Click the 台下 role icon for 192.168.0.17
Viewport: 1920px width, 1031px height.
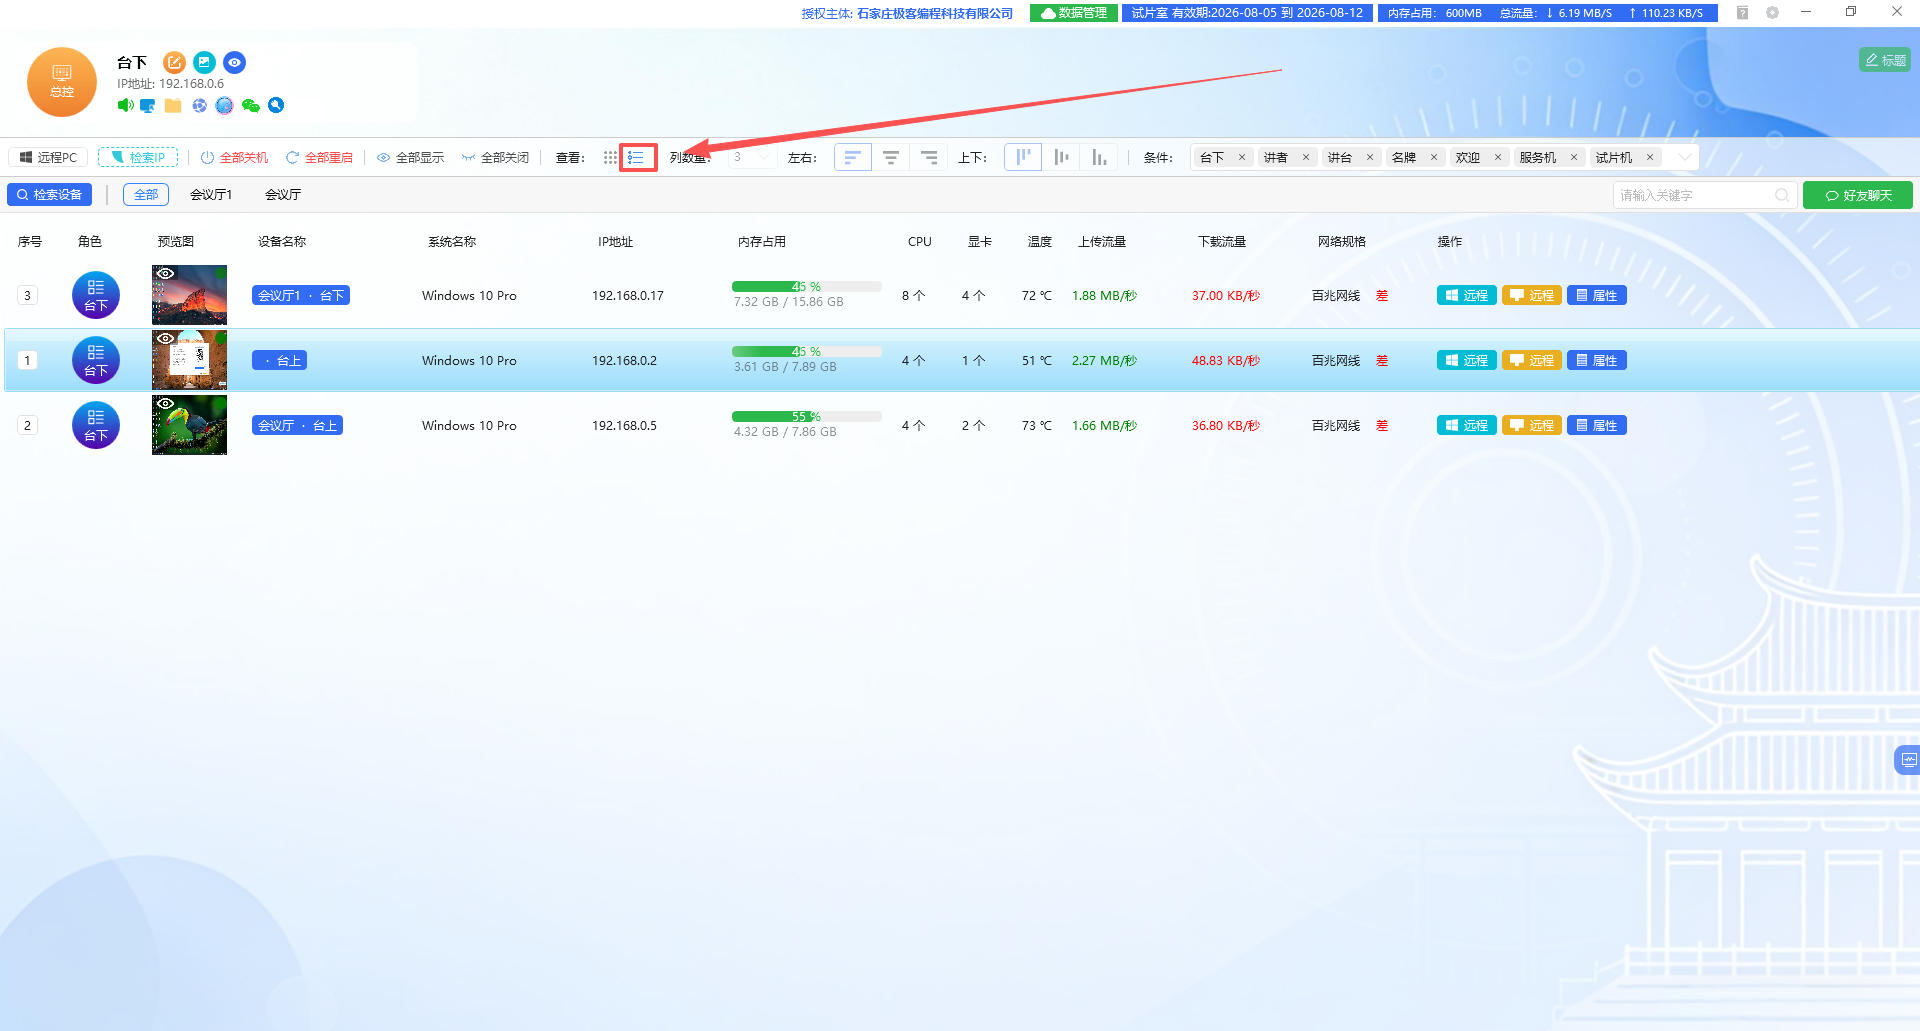(96, 295)
